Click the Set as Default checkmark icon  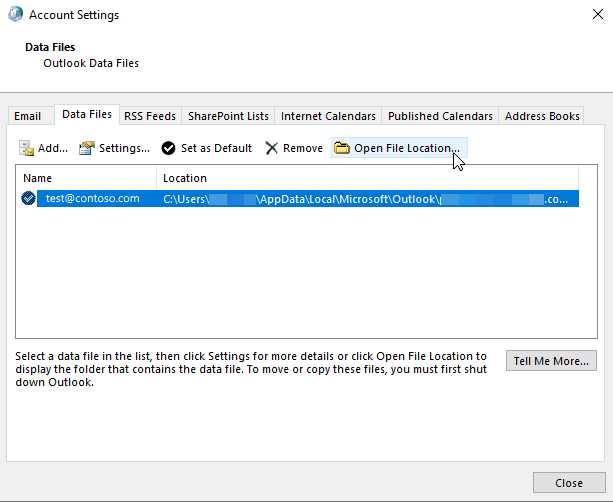[x=168, y=148]
